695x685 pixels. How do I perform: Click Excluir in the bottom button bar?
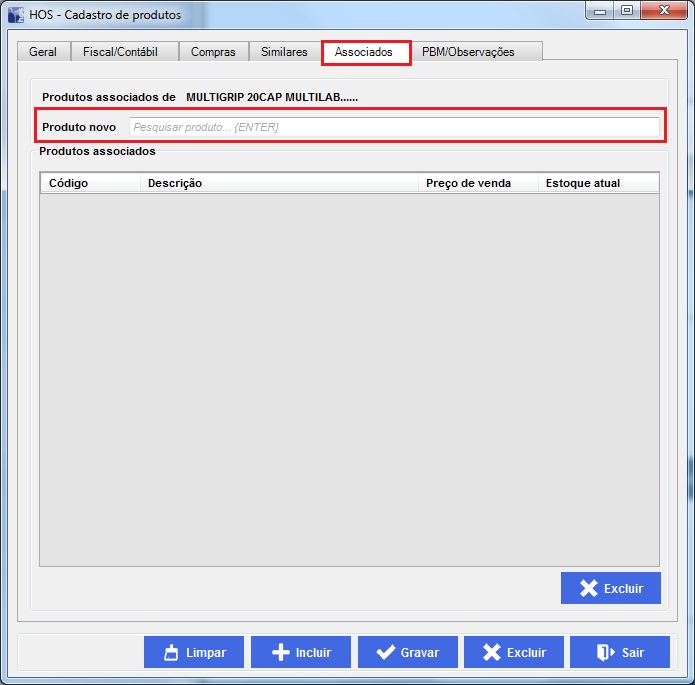[514, 652]
